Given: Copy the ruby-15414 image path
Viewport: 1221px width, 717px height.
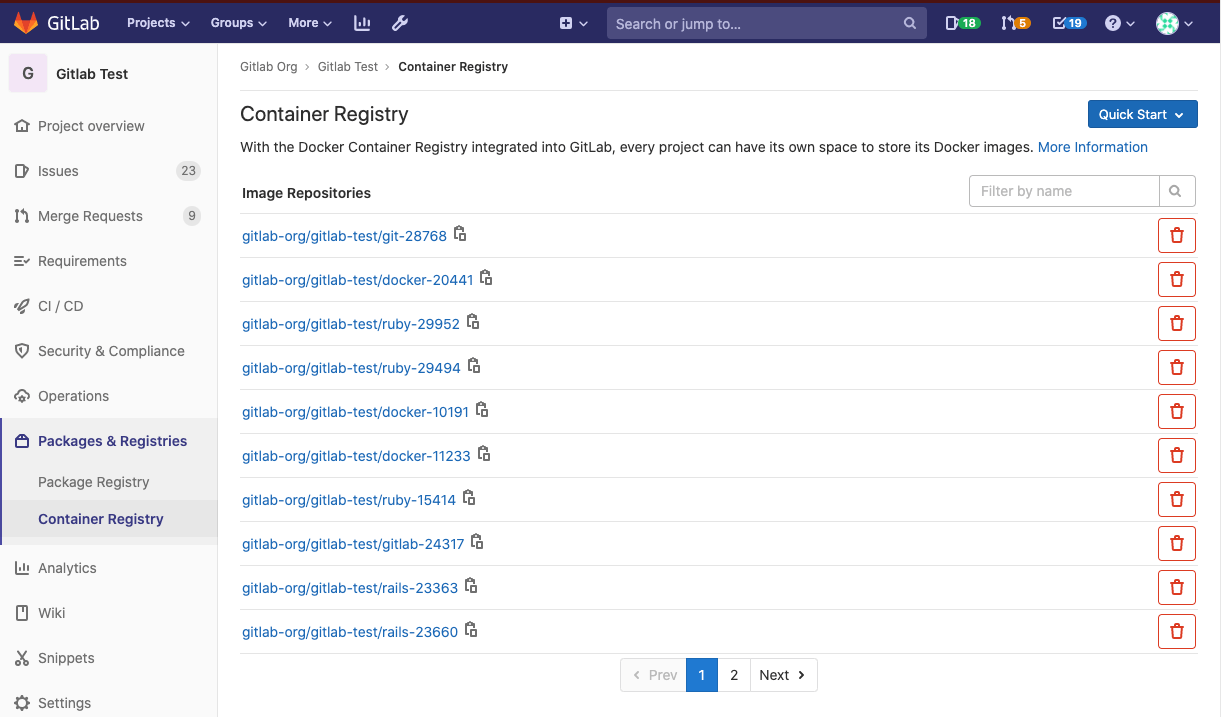Looking at the screenshot, I should [468, 497].
